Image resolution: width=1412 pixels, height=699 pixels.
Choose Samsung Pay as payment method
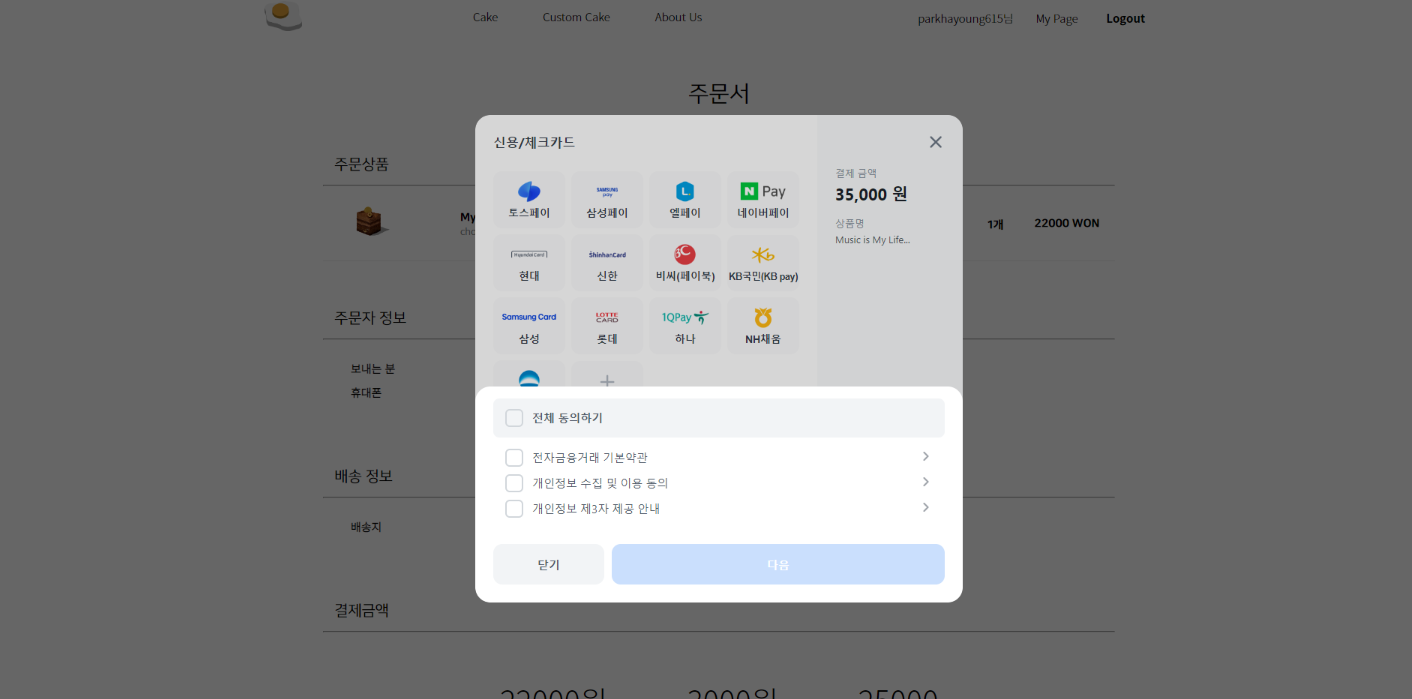tap(607, 199)
